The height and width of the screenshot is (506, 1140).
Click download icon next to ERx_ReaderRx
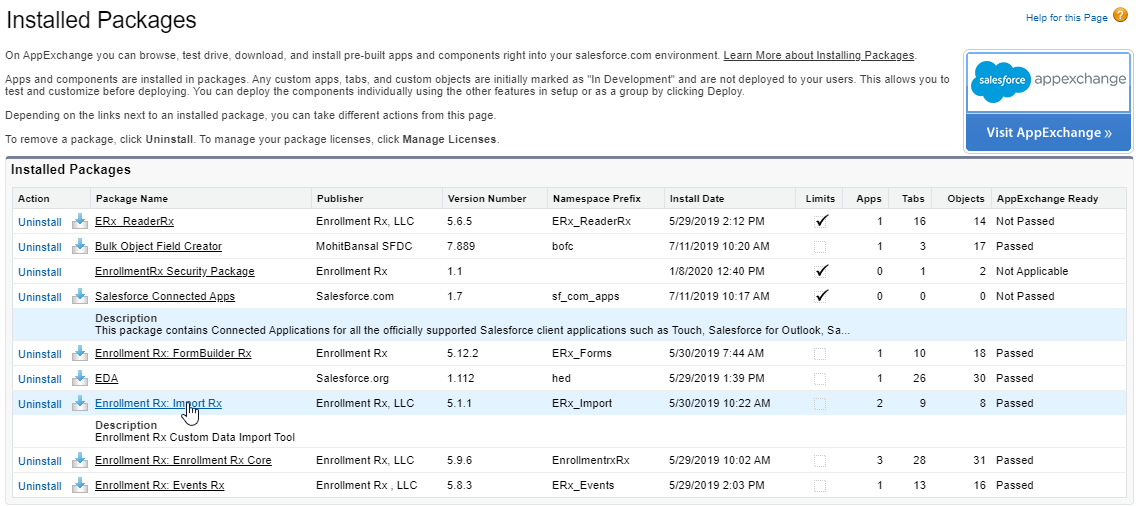click(x=80, y=221)
